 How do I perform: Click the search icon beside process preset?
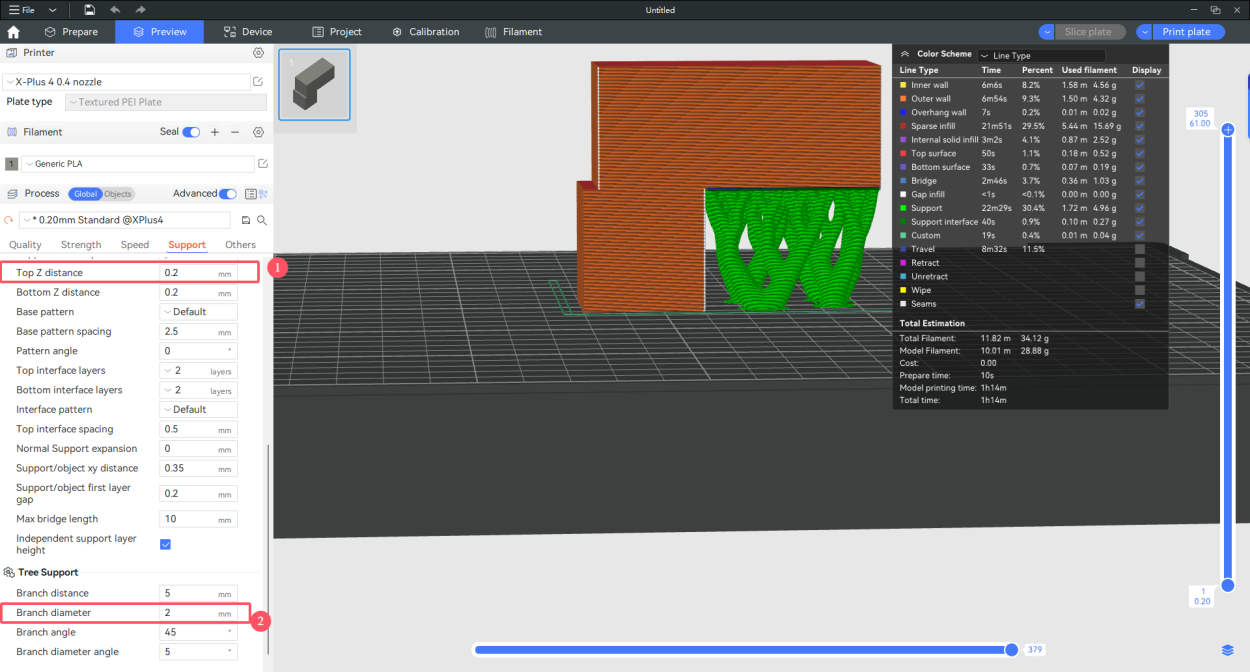[x=262, y=220]
